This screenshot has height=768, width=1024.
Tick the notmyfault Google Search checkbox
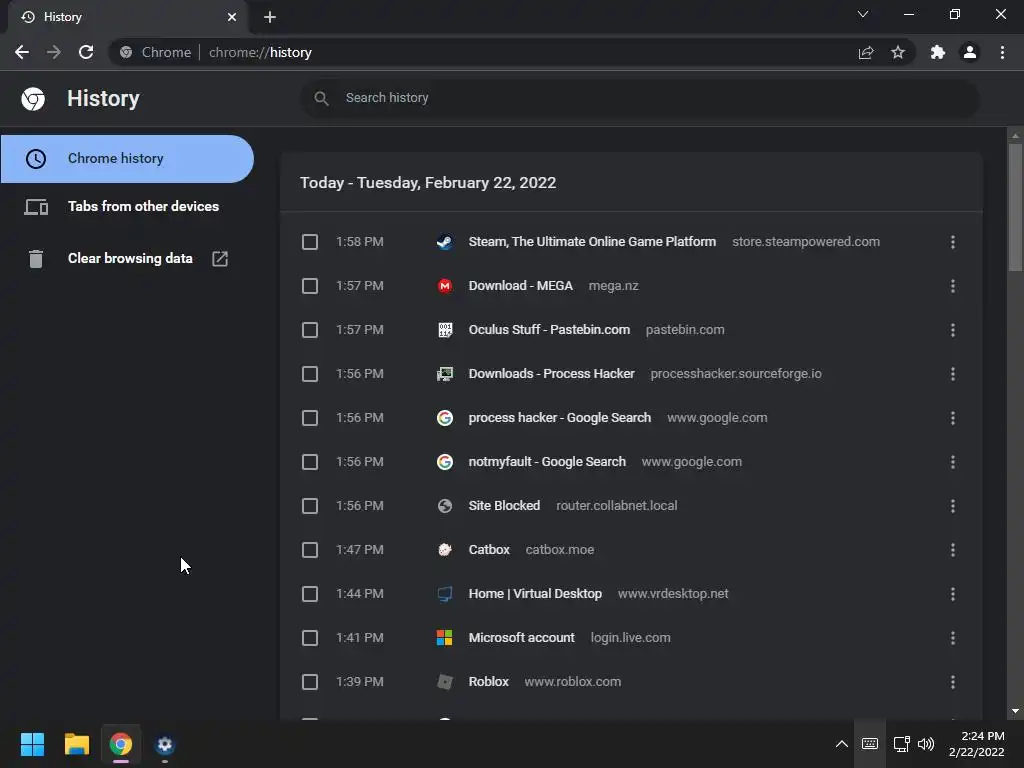310,462
